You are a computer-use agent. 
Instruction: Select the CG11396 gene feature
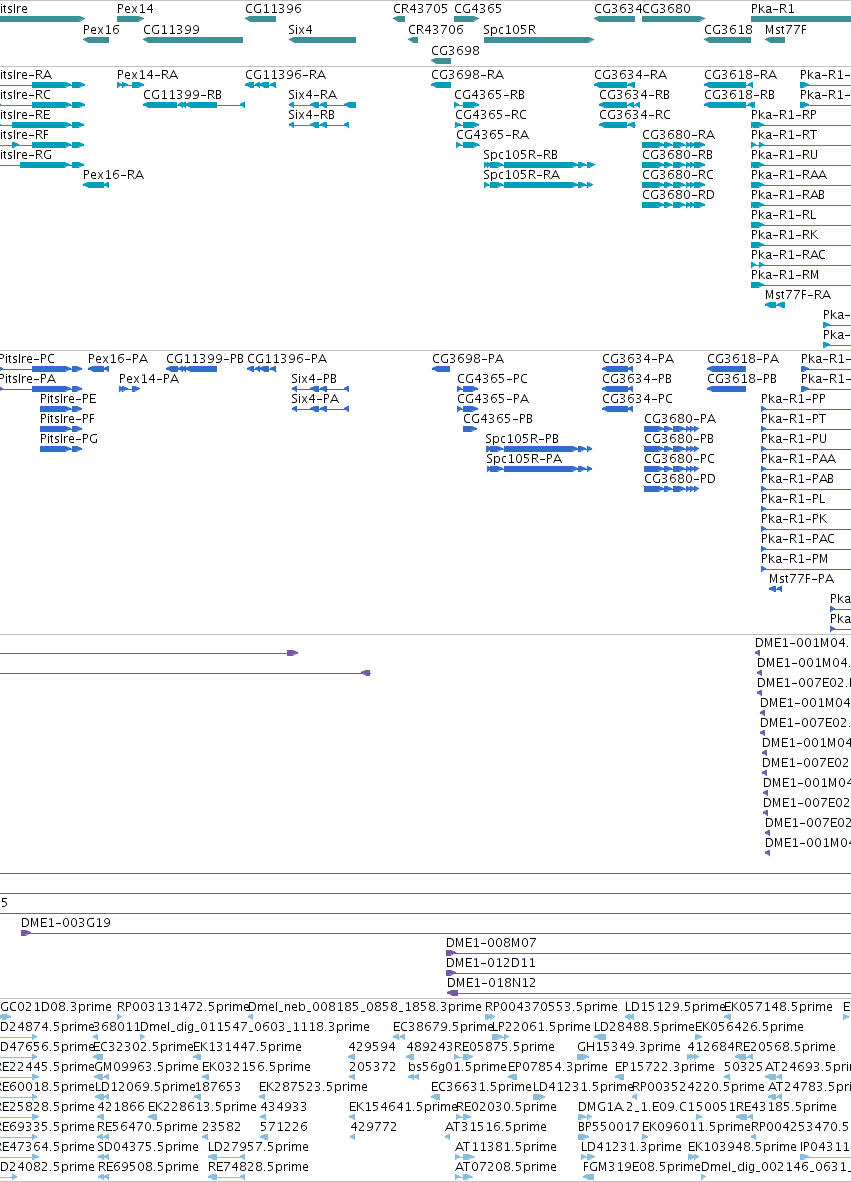261,19
